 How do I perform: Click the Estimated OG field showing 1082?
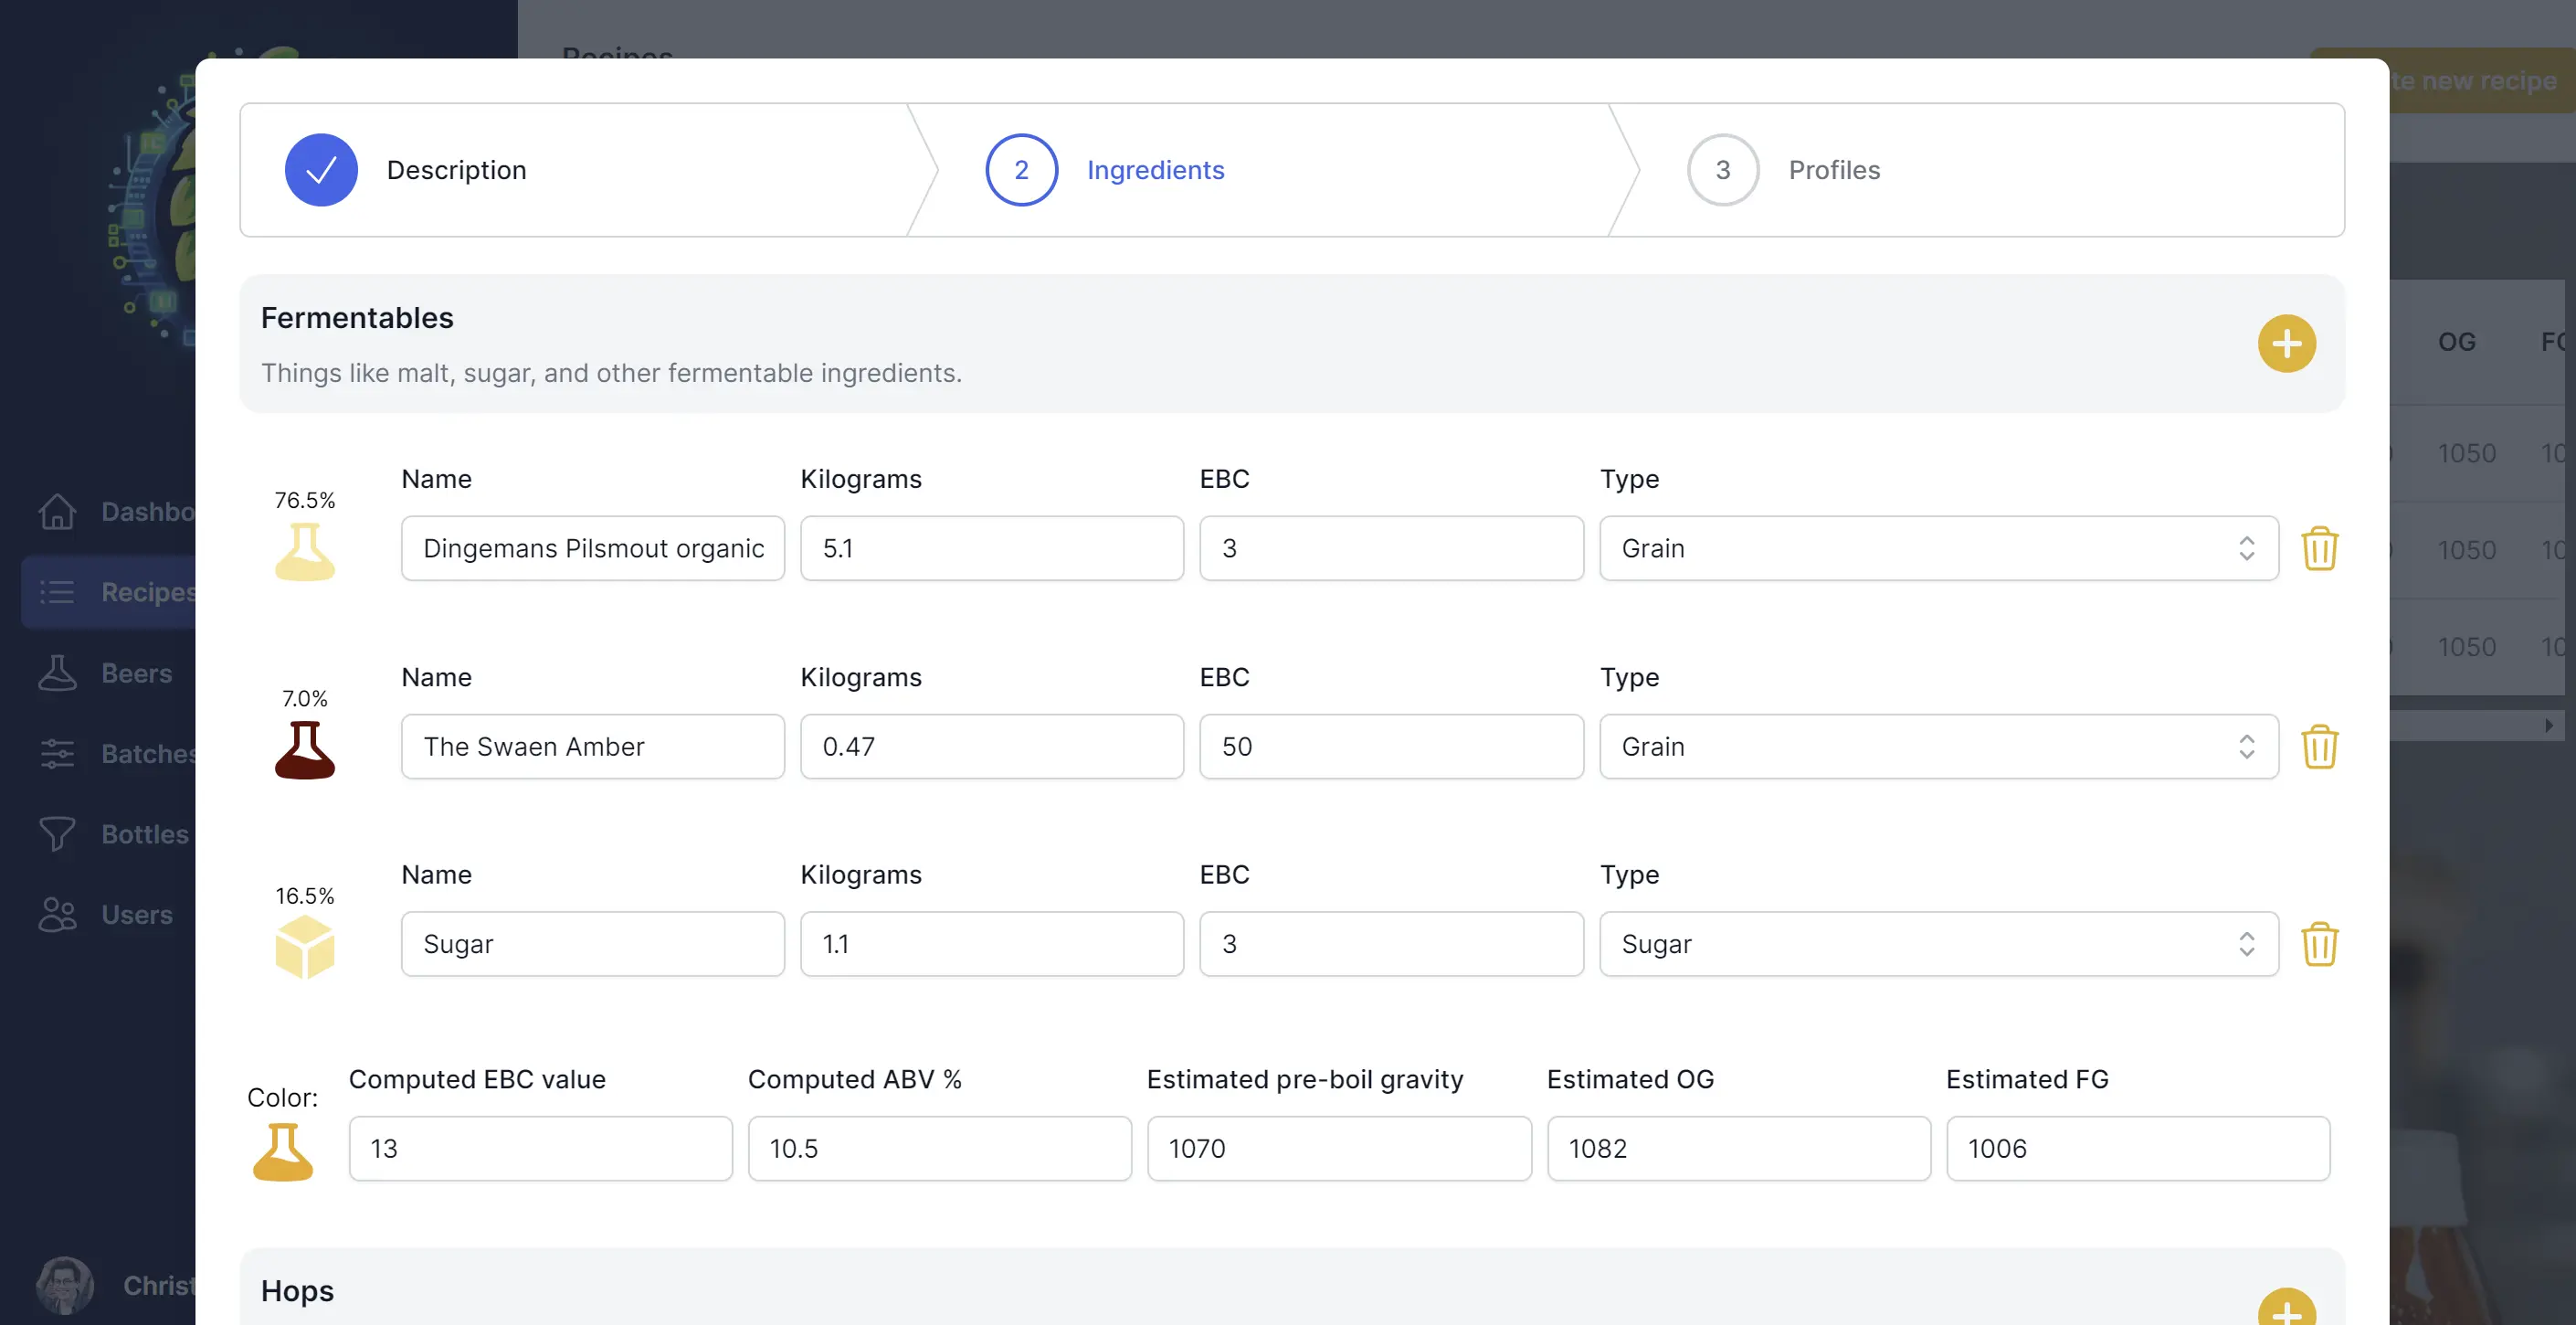tap(1738, 1148)
